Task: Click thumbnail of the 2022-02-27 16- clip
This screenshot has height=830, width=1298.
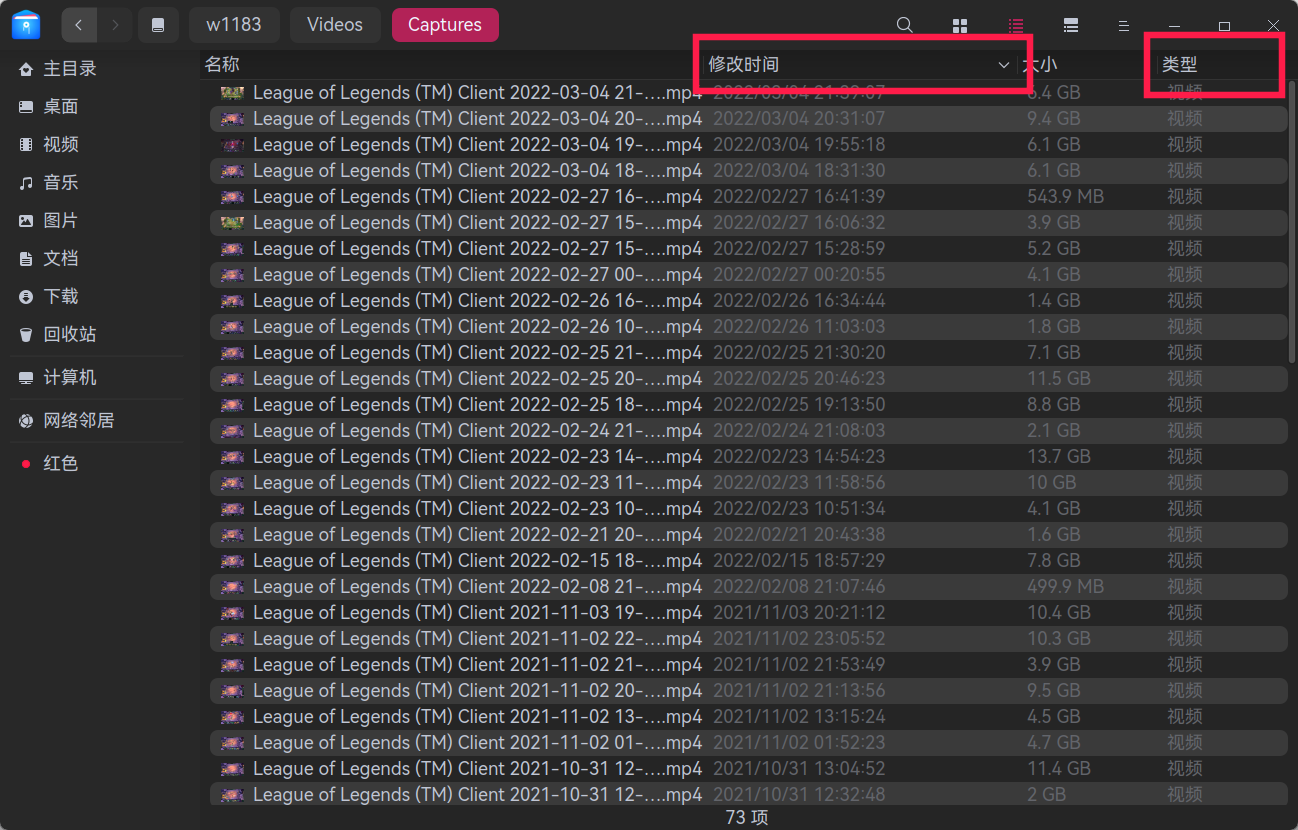Action: coord(232,197)
